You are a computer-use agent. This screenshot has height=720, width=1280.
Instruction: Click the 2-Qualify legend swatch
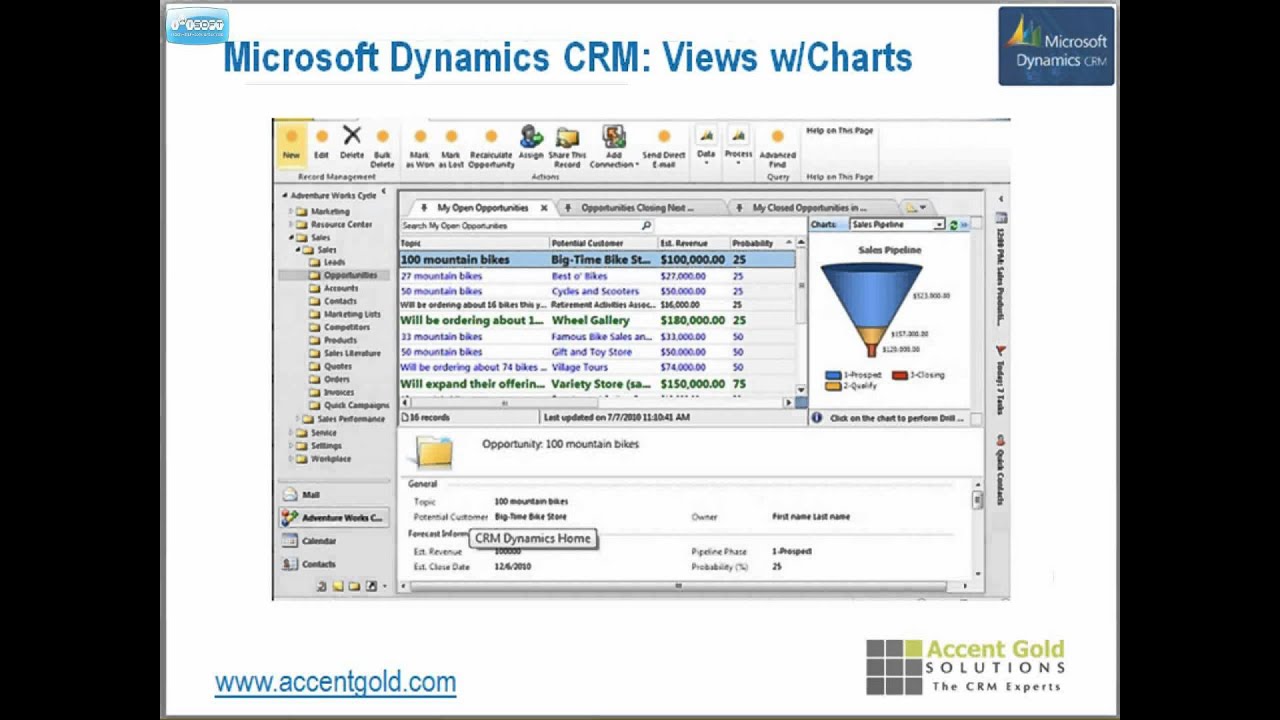coord(832,386)
